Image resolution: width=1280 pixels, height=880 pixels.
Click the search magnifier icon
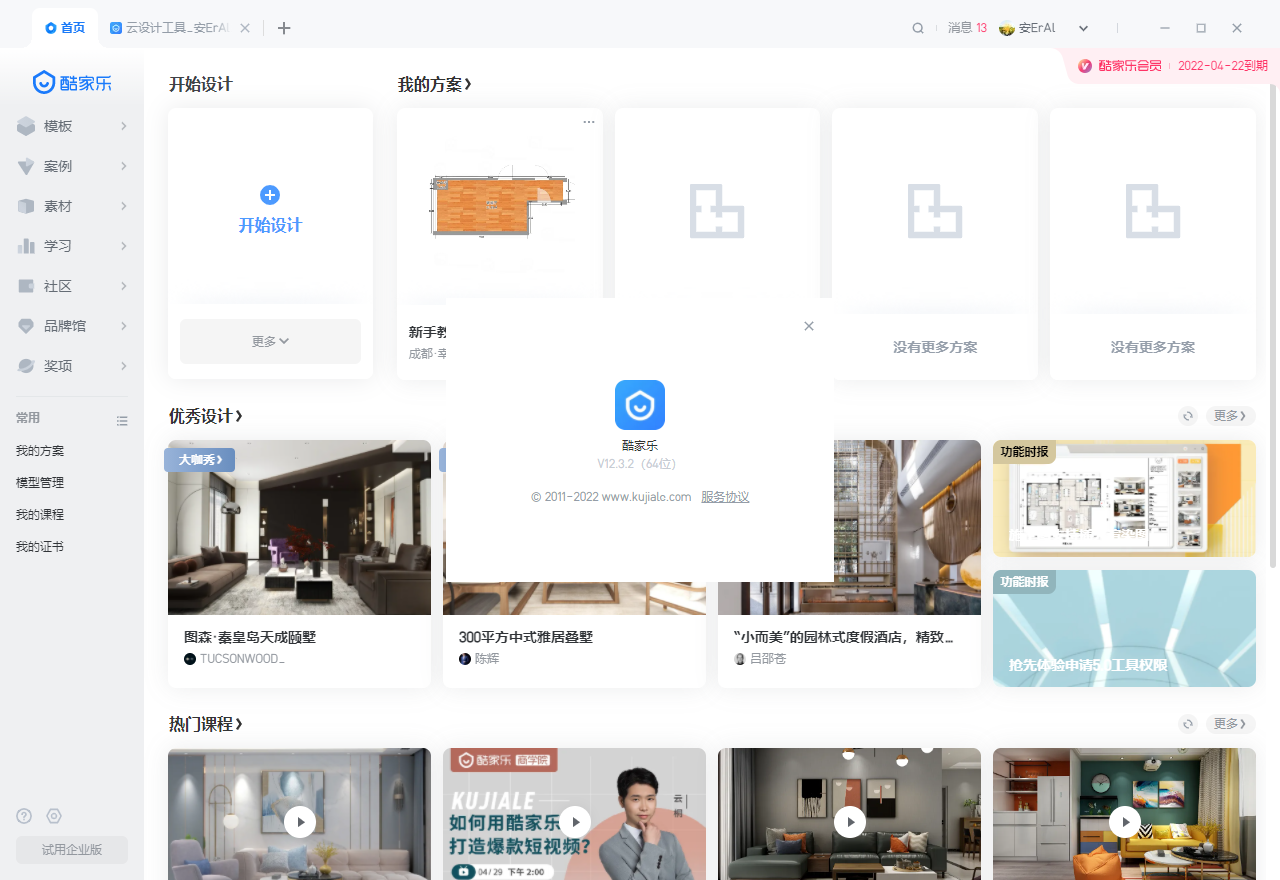click(x=918, y=28)
